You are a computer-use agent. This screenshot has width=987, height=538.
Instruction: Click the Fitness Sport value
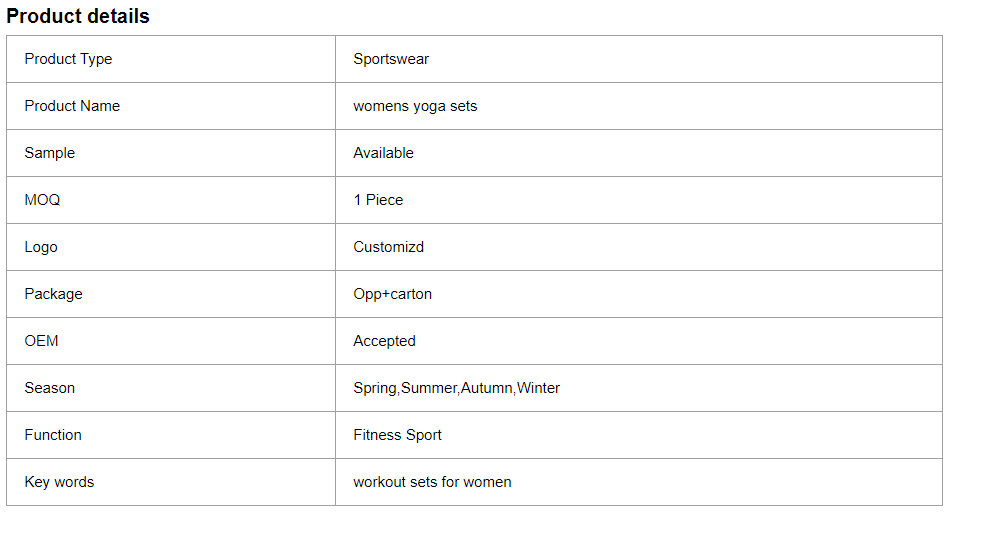(397, 435)
